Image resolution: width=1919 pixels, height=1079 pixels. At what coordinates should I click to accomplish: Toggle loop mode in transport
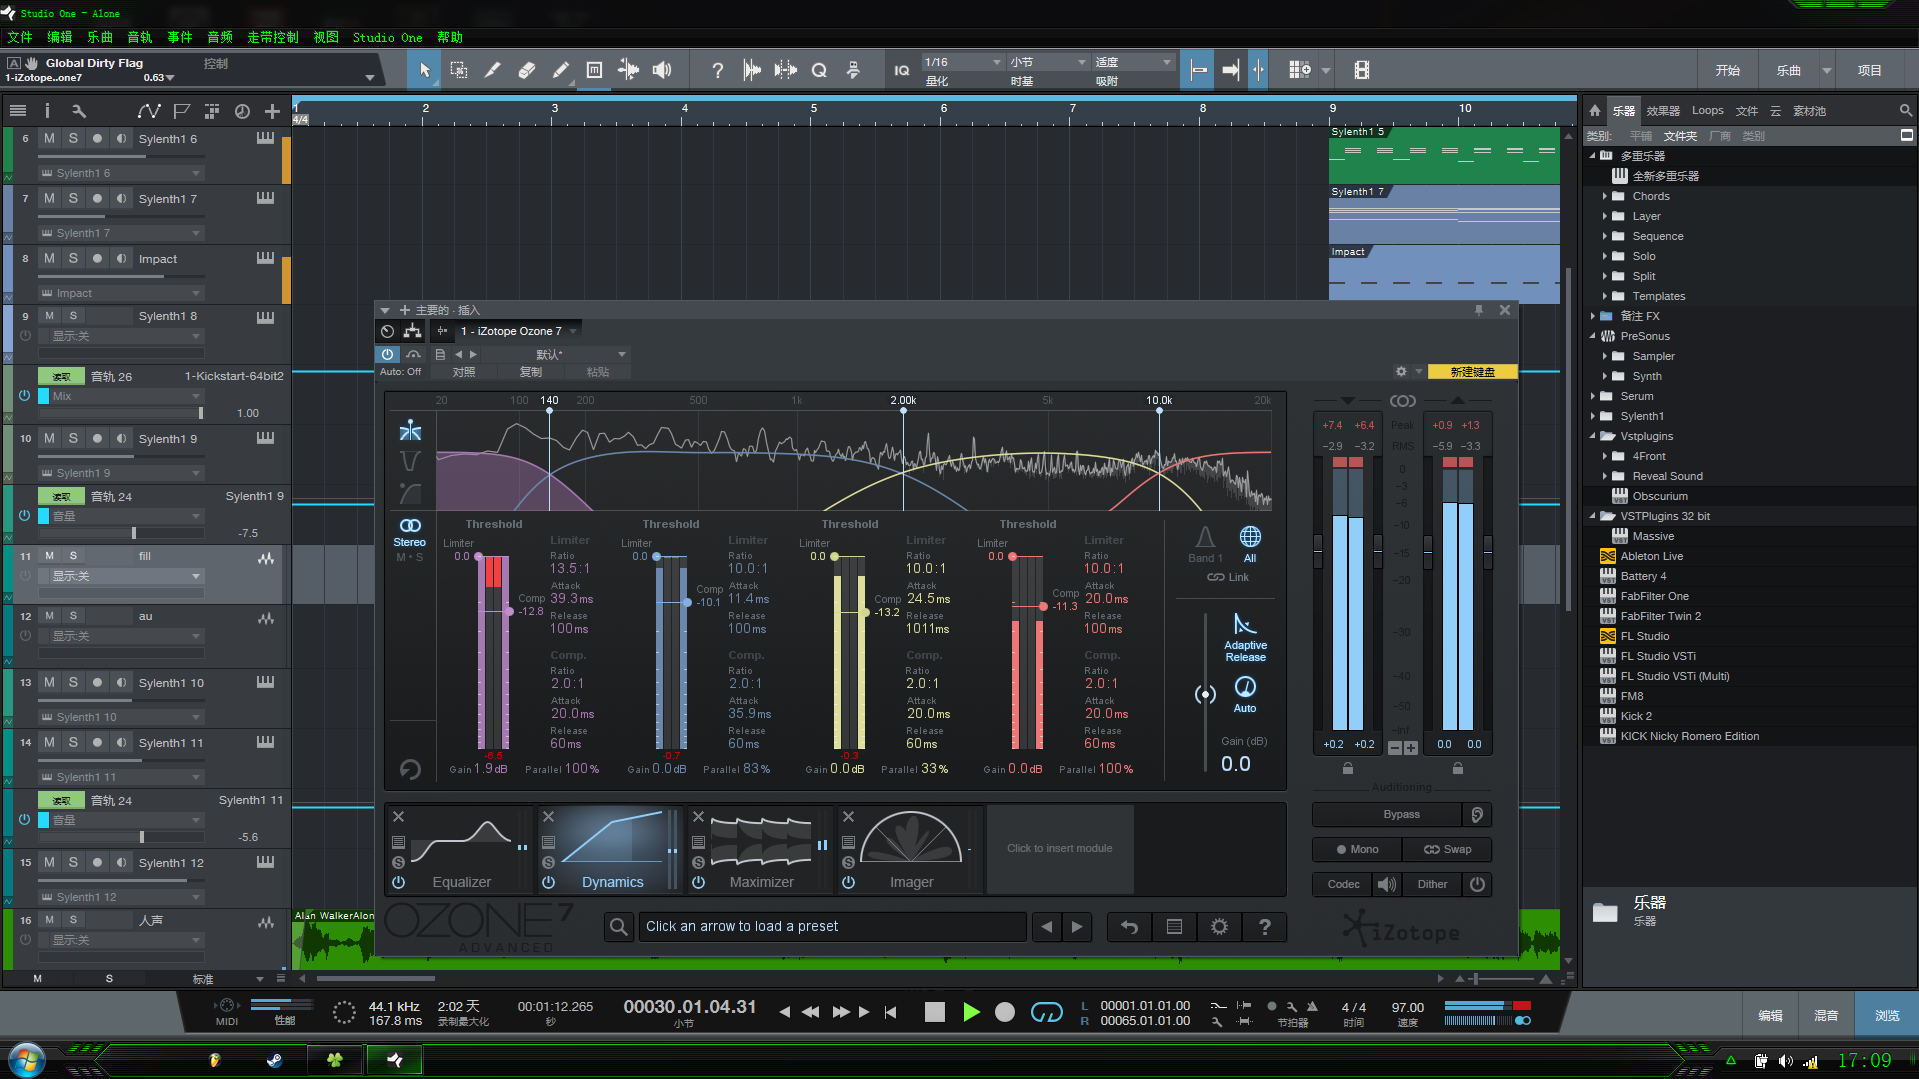(1046, 1012)
